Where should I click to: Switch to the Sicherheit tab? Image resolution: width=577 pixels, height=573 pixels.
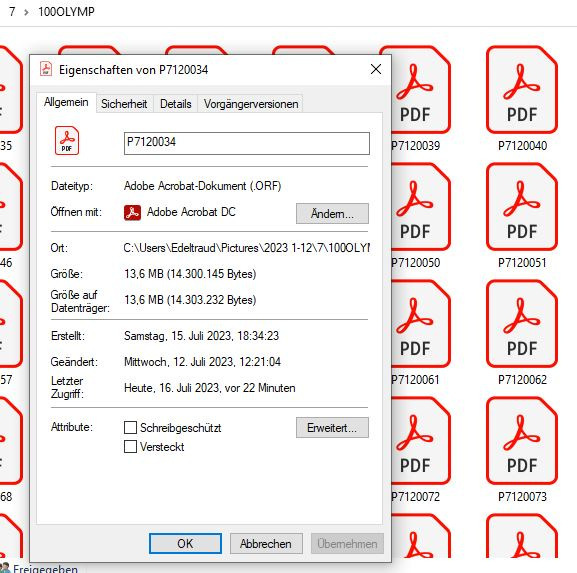coord(124,104)
